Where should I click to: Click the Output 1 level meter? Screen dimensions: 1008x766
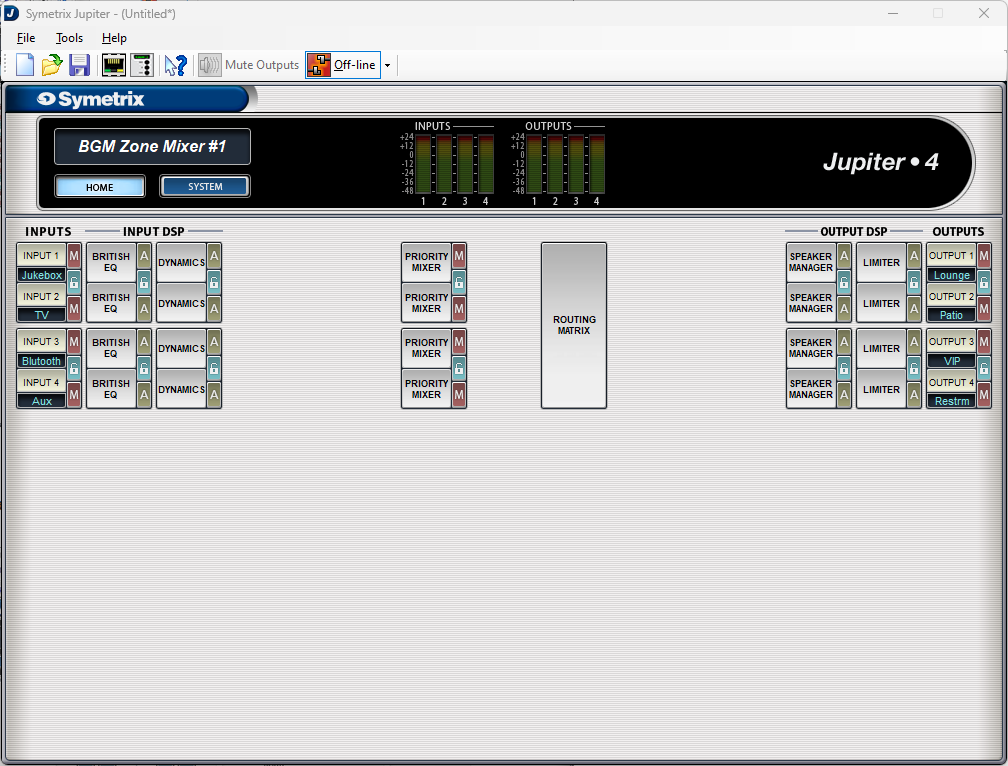tap(534, 164)
